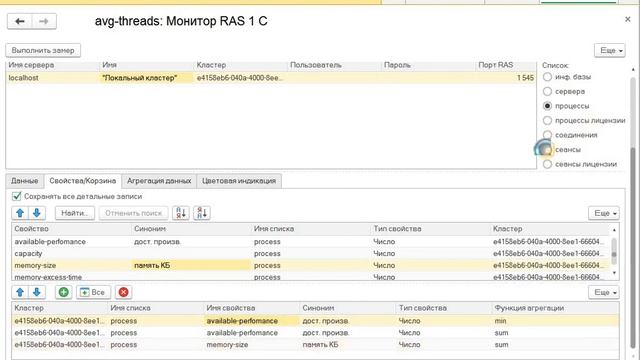The width and height of the screenshot is (640, 360).
Task: Click память КБ synonym cell highlighted
Action: [191, 265]
